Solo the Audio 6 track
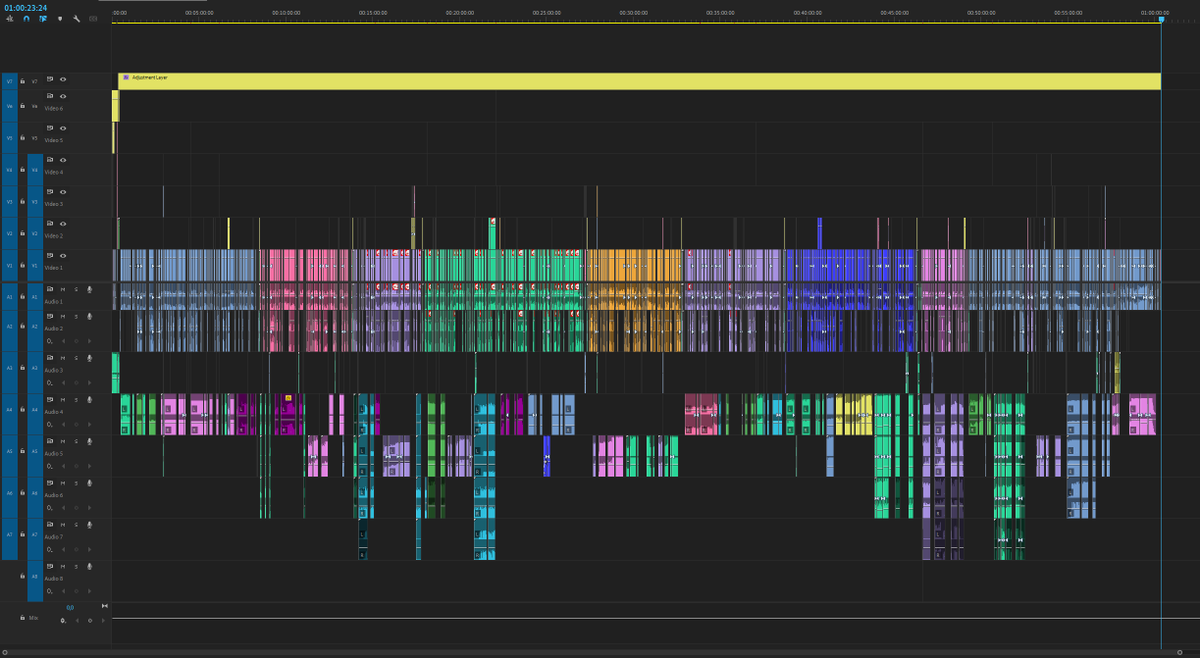The width and height of the screenshot is (1200, 658). click(x=76, y=483)
